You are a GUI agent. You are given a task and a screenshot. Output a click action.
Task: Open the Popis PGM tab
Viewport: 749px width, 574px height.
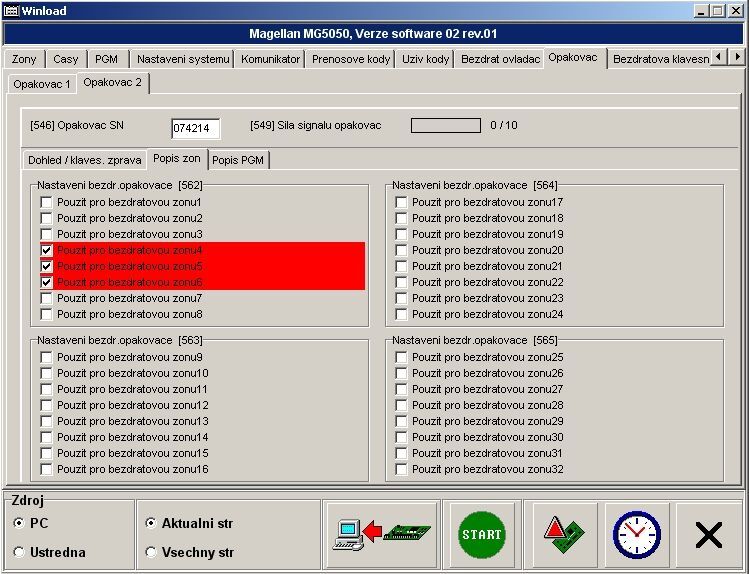tap(239, 160)
